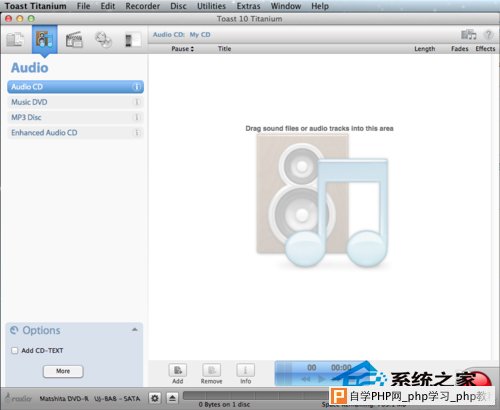This screenshot has height=410, width=500.
Task: Open the media browser icon
Action: 468,34
